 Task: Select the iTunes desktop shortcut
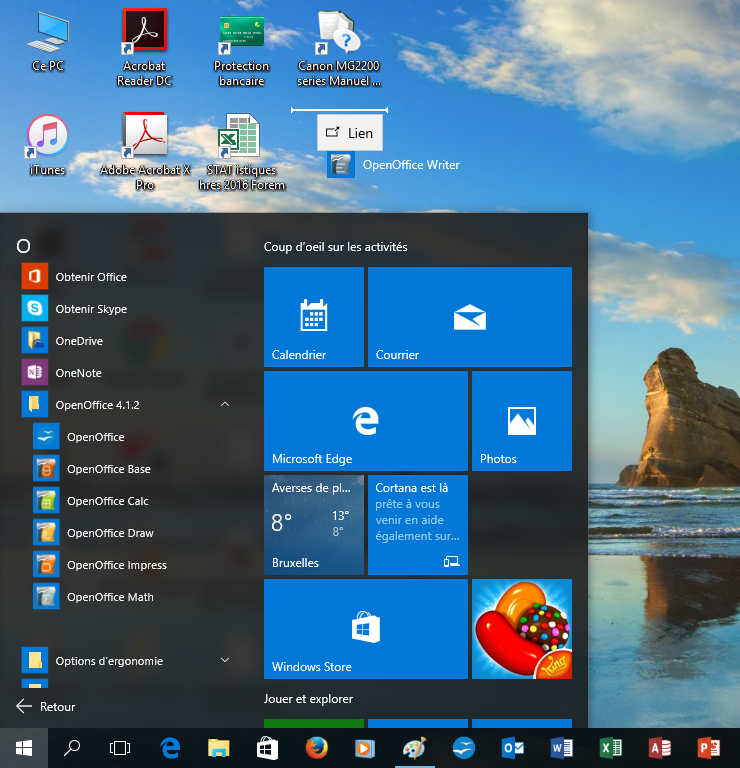pos(47,145)
